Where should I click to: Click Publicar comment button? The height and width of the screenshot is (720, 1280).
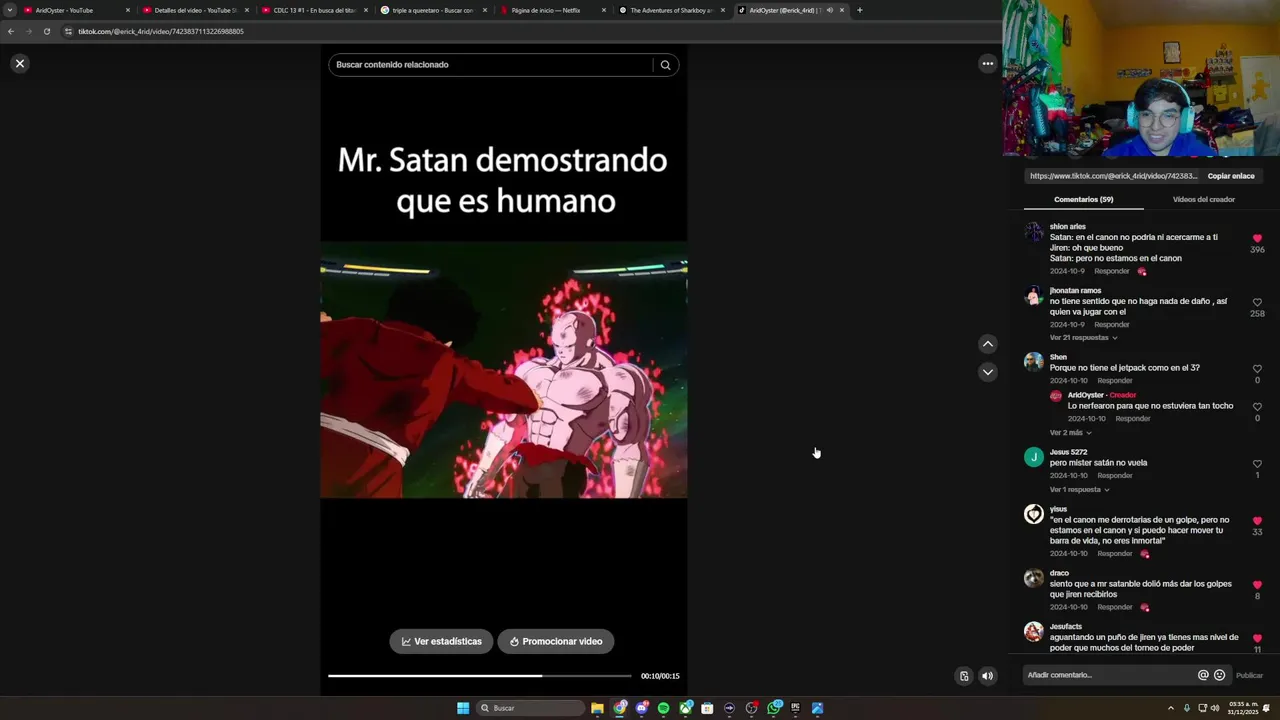[1249, 675]
